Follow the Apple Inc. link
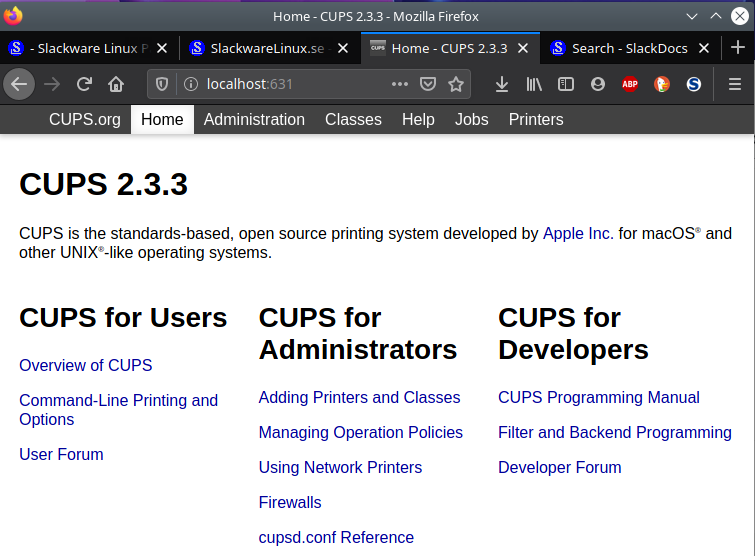Image resolution: width=755 pixels, height=556 pixels. point(578,233)
